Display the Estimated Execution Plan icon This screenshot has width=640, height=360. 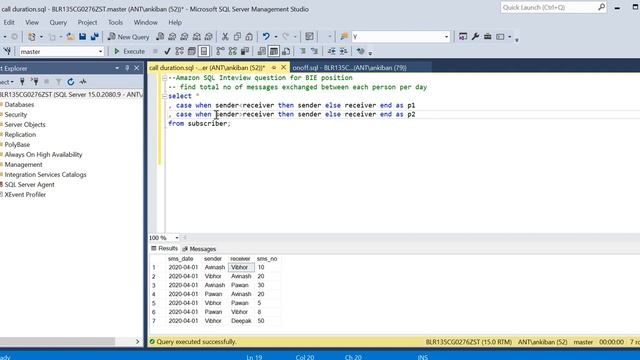point(180,51)
